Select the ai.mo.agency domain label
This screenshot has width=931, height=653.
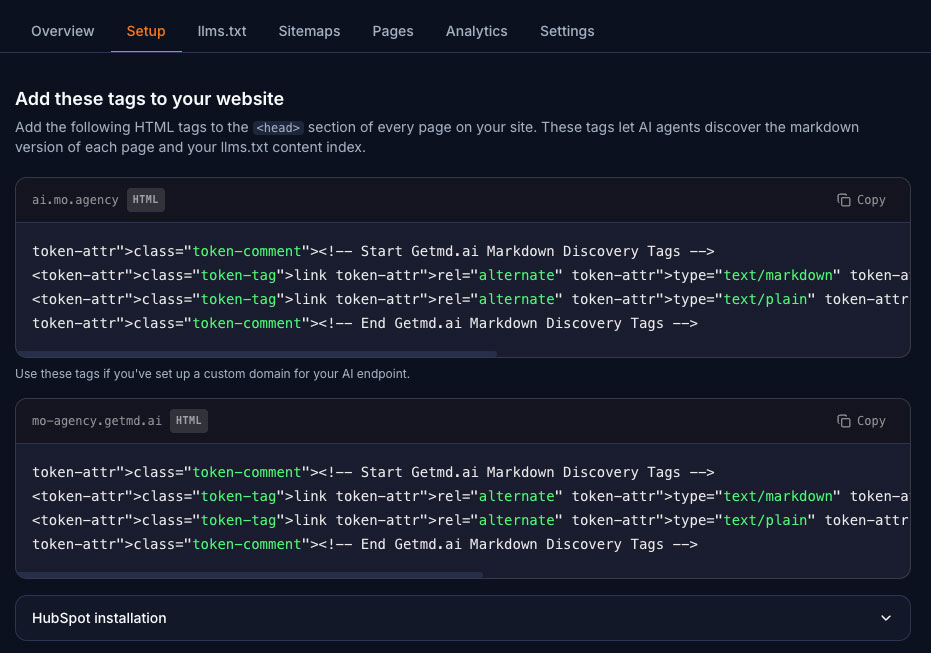[74, 199]
